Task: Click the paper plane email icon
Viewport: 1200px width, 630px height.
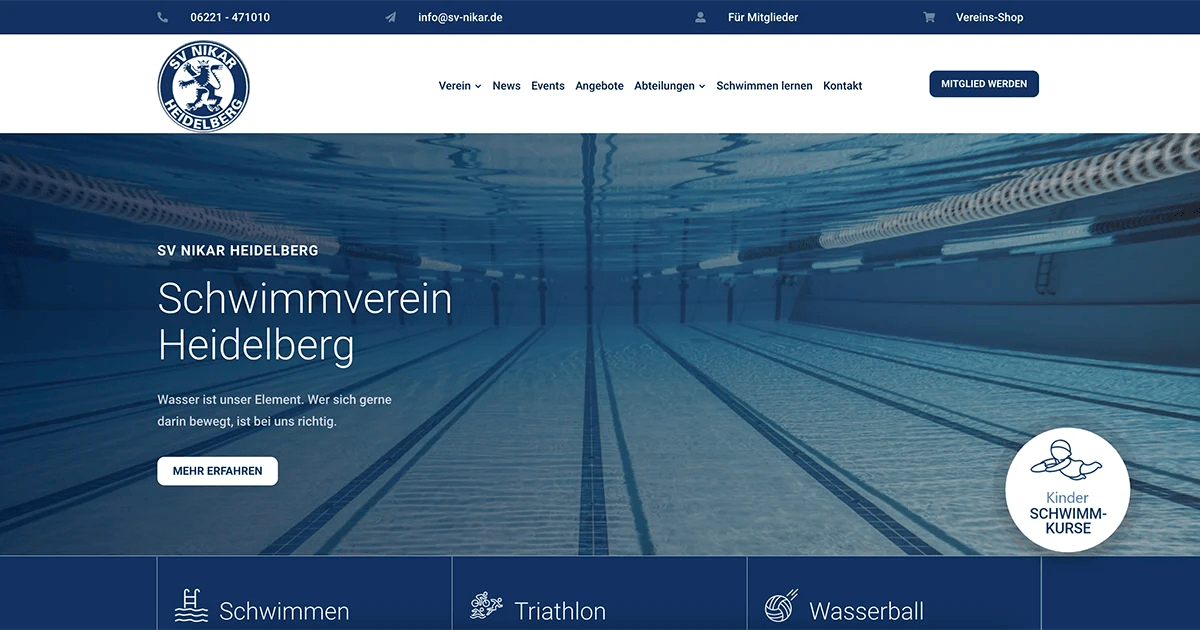Action: pyautogui.click(x=391, y=17)
